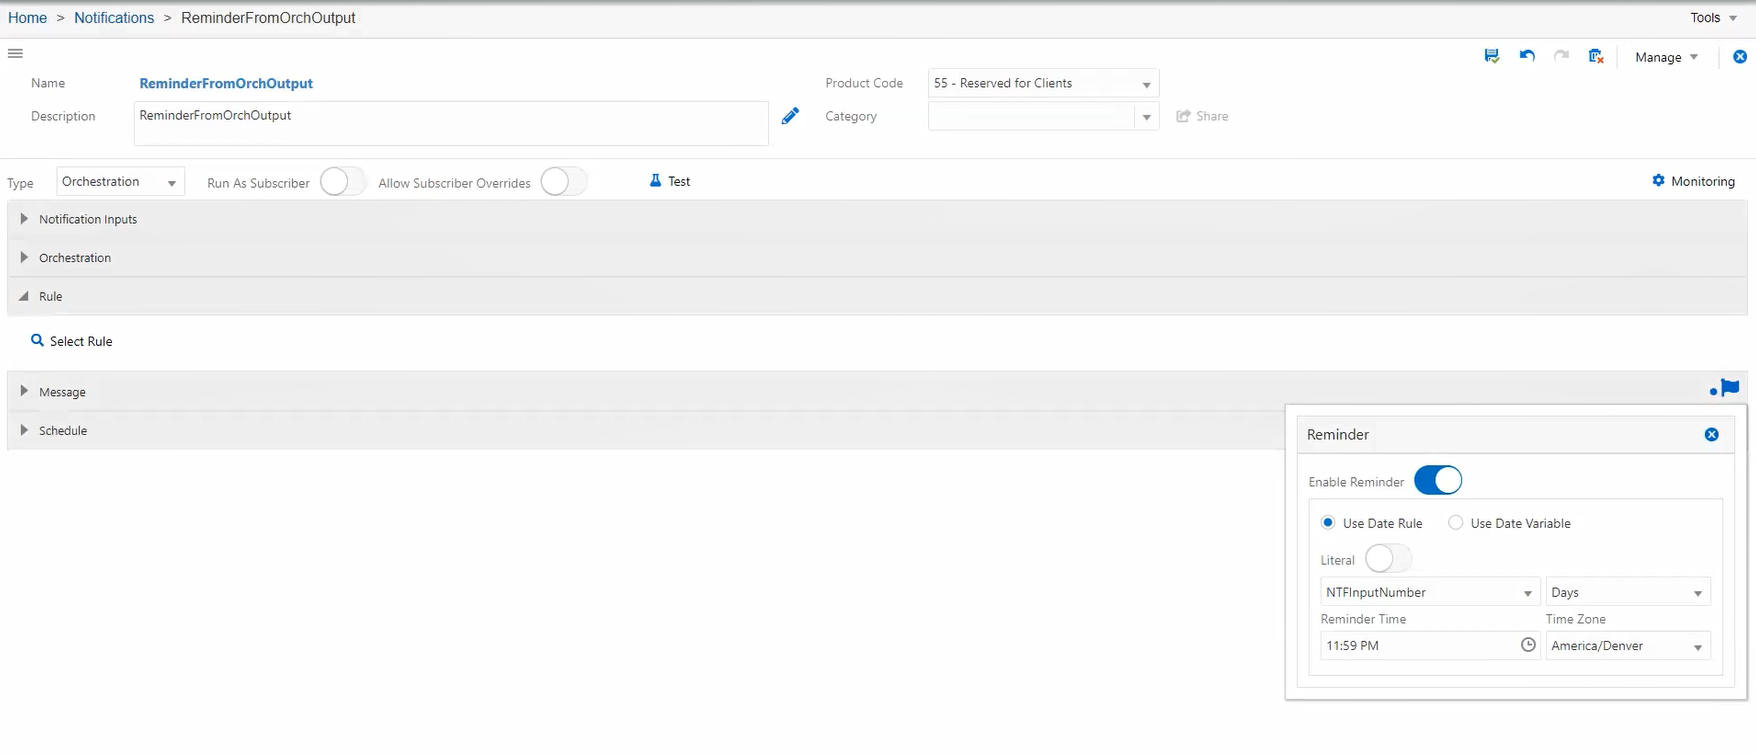Close the notification with the blue X icon
The image size is (1756, 754).
pos(1740,57)
